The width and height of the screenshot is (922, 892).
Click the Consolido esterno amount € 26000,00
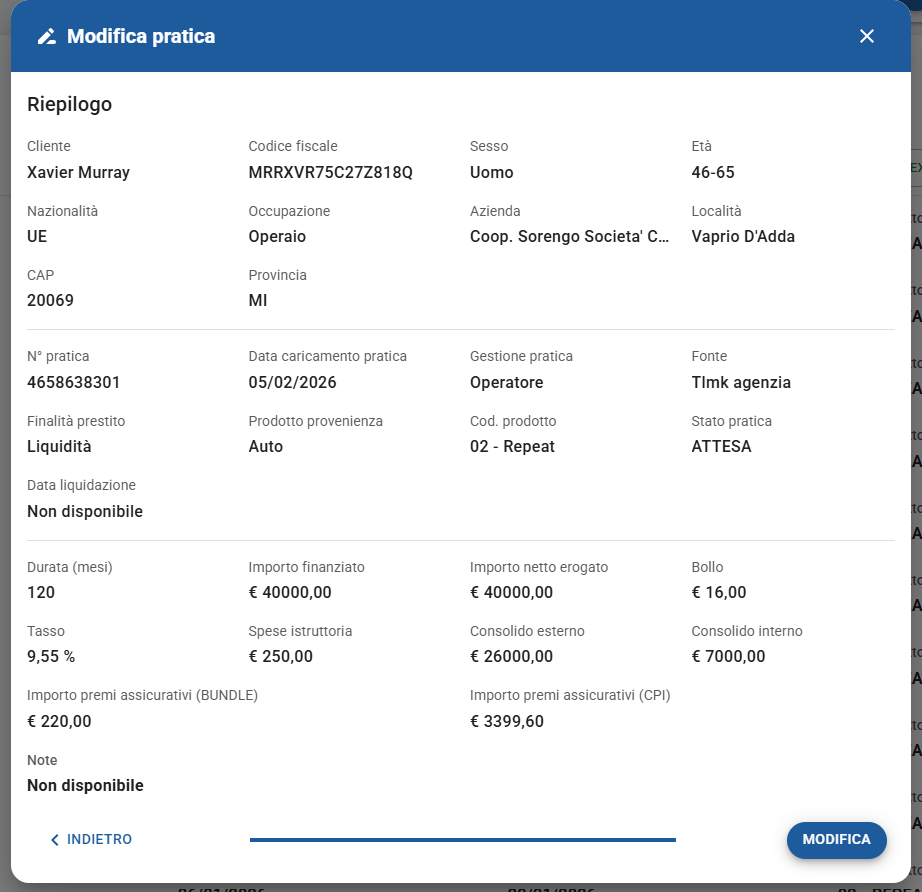point(511,657)
